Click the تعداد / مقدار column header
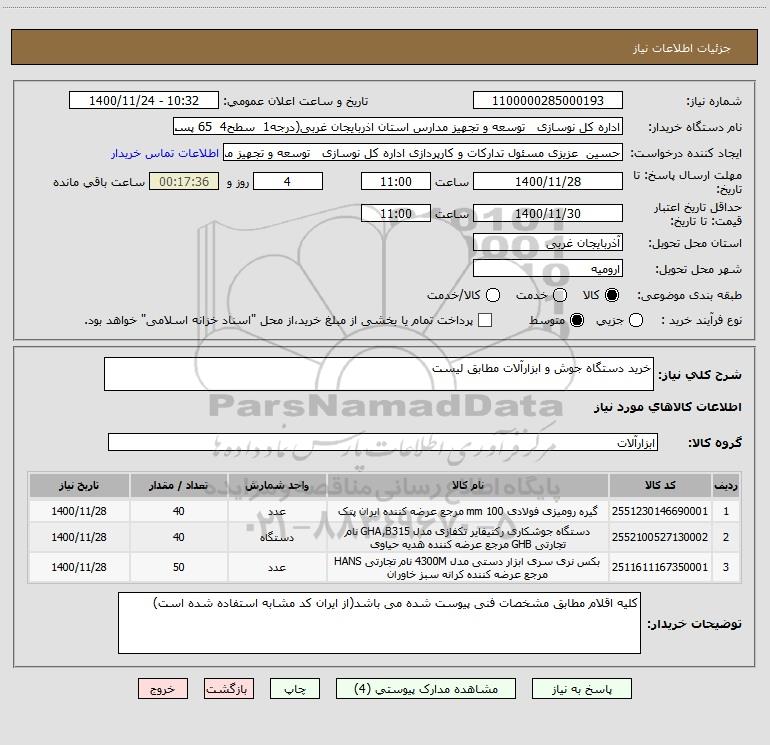This screenshot has height=745, width=770. (x=179, y=485)
